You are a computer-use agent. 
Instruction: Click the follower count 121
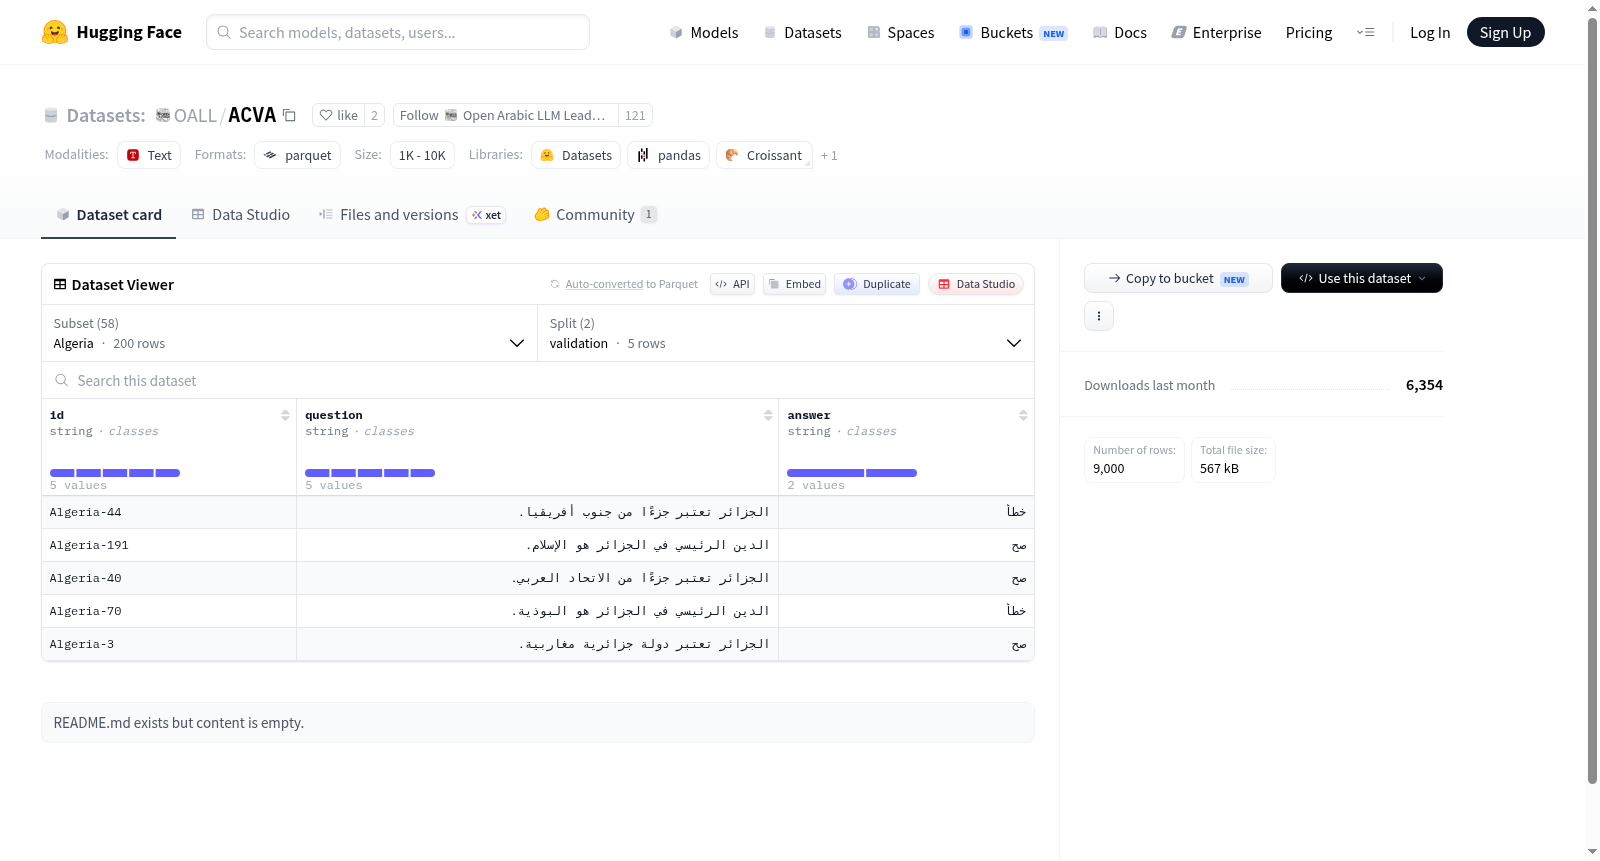(635, 115)
